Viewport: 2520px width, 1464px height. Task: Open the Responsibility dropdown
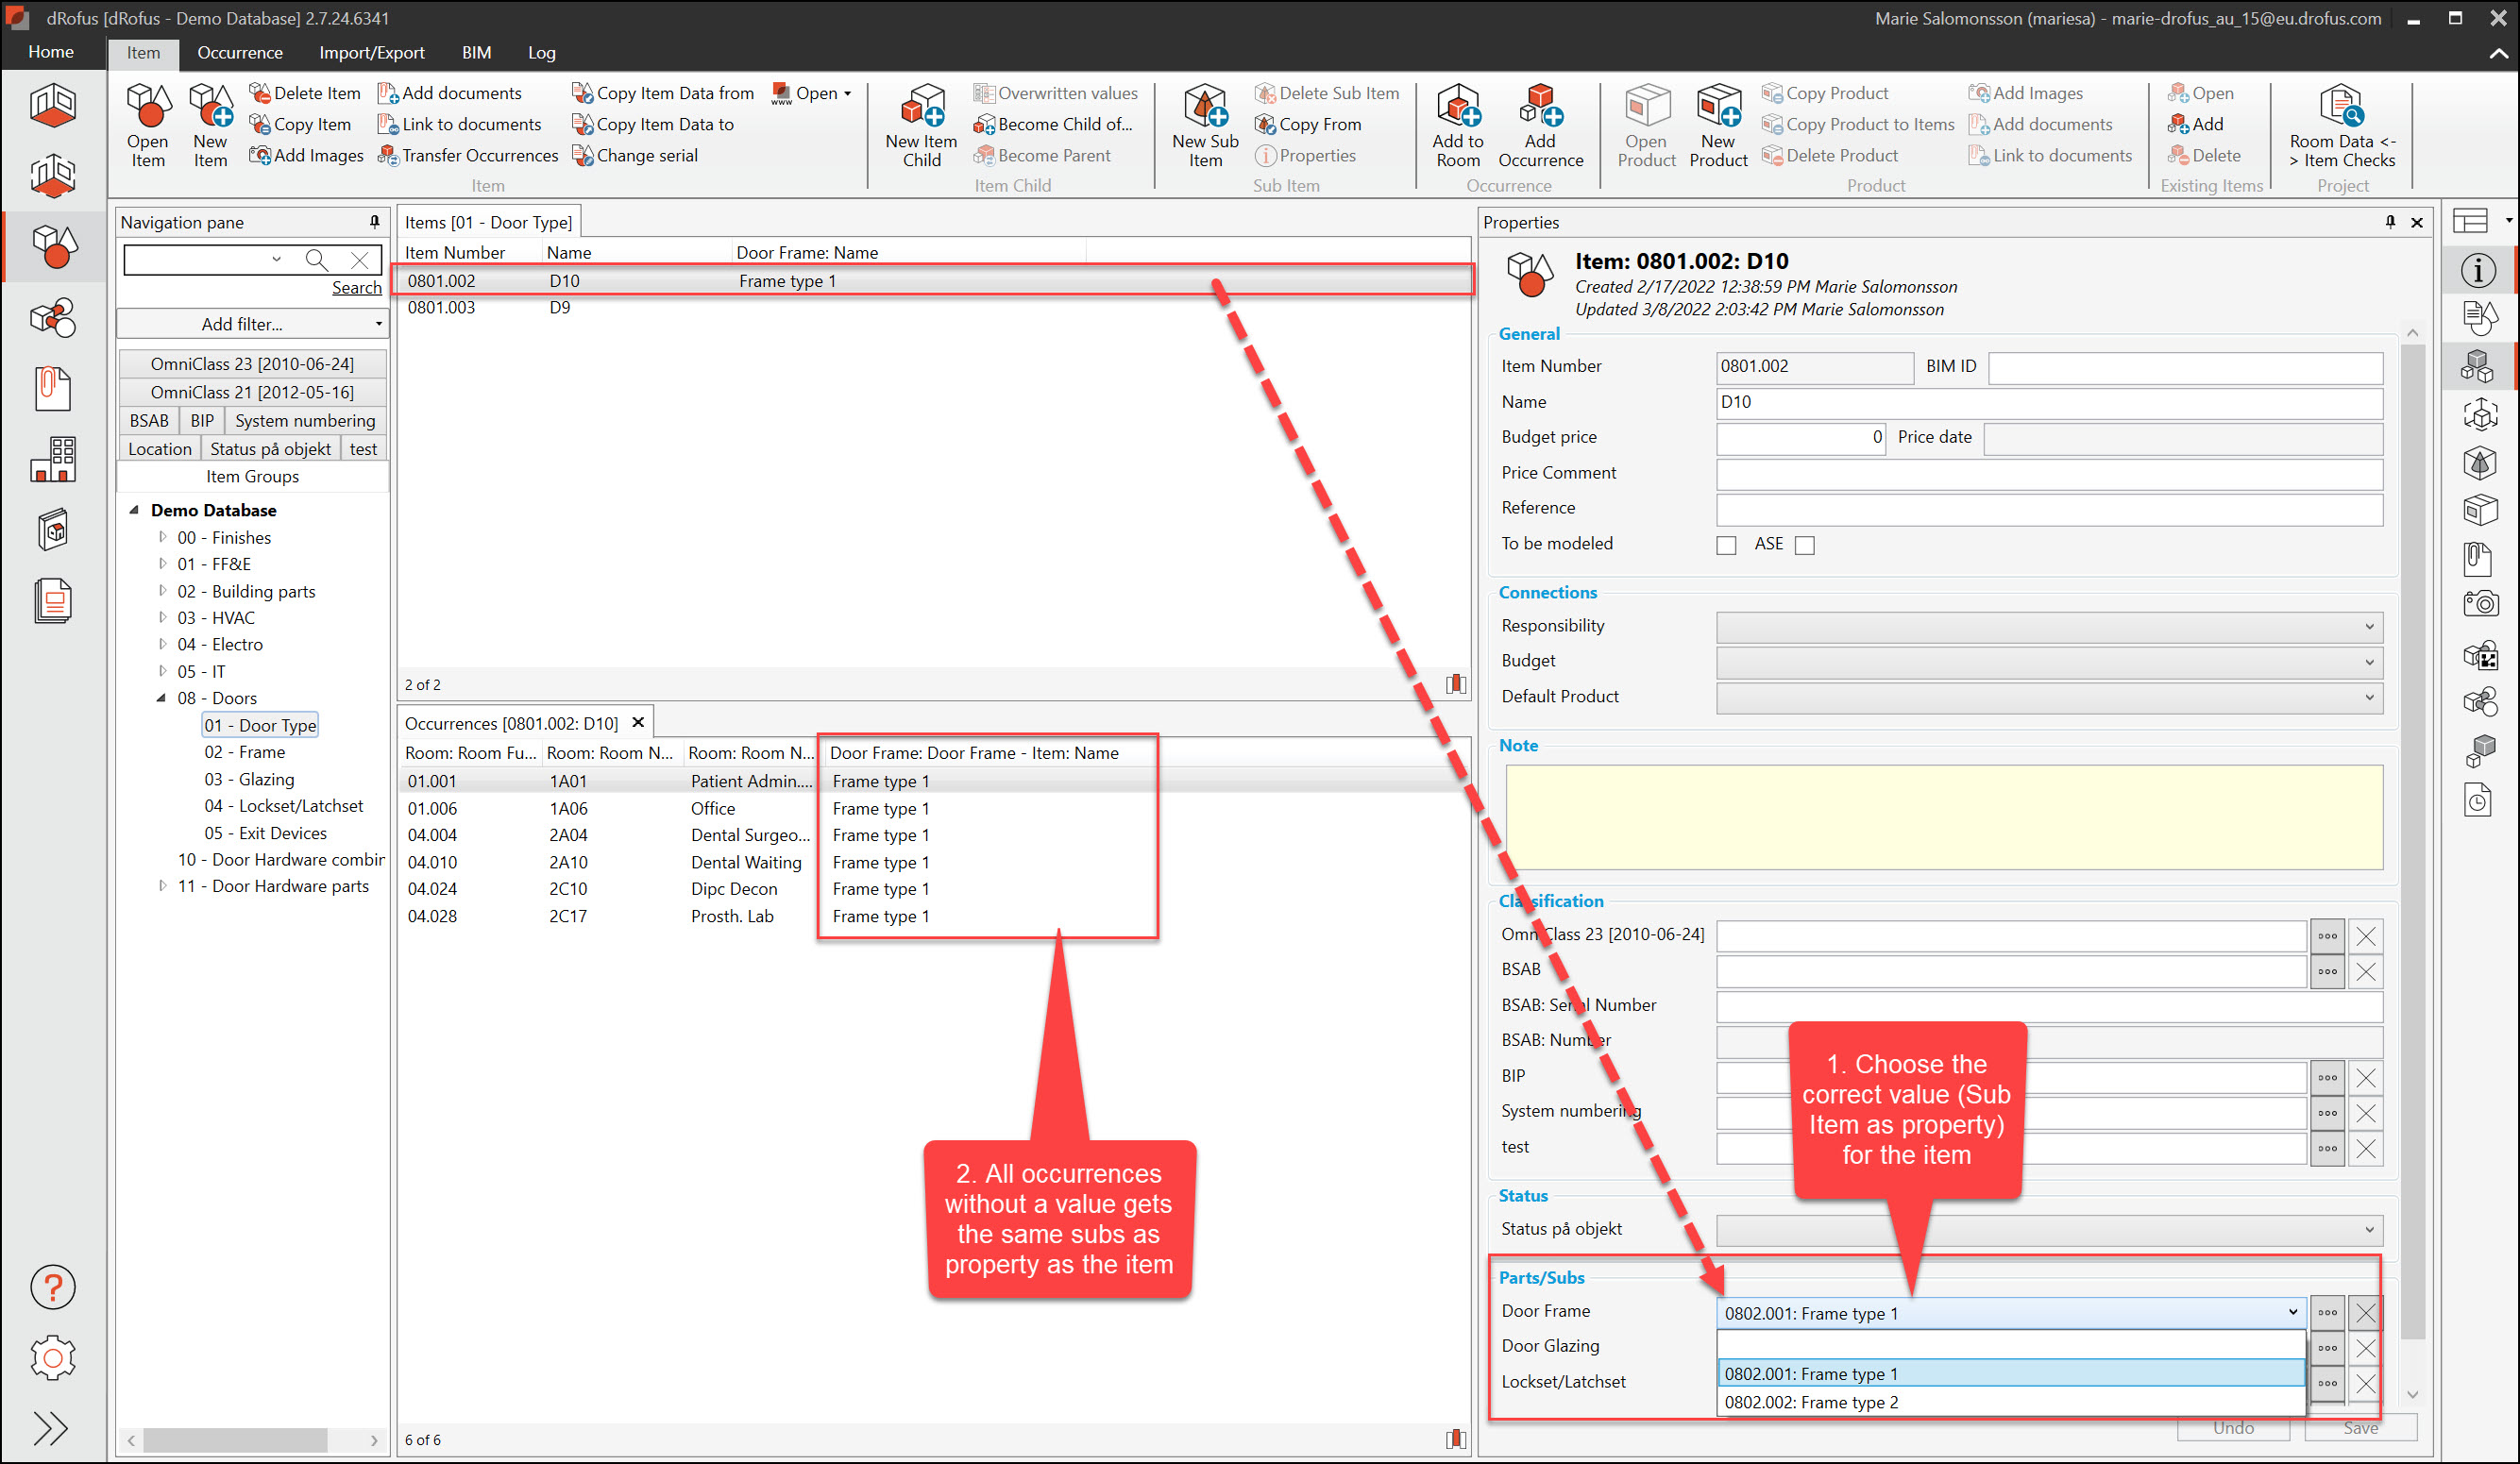tap(2048, 627)
